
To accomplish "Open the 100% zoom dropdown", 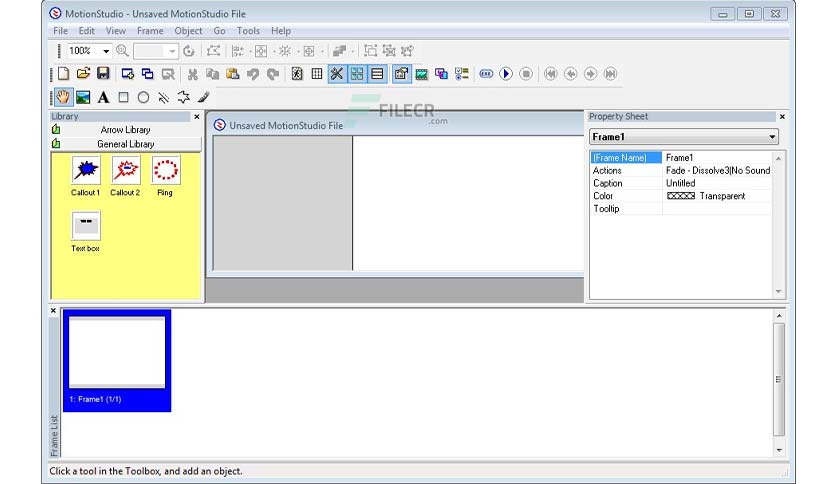I will (x=106, y=51).
